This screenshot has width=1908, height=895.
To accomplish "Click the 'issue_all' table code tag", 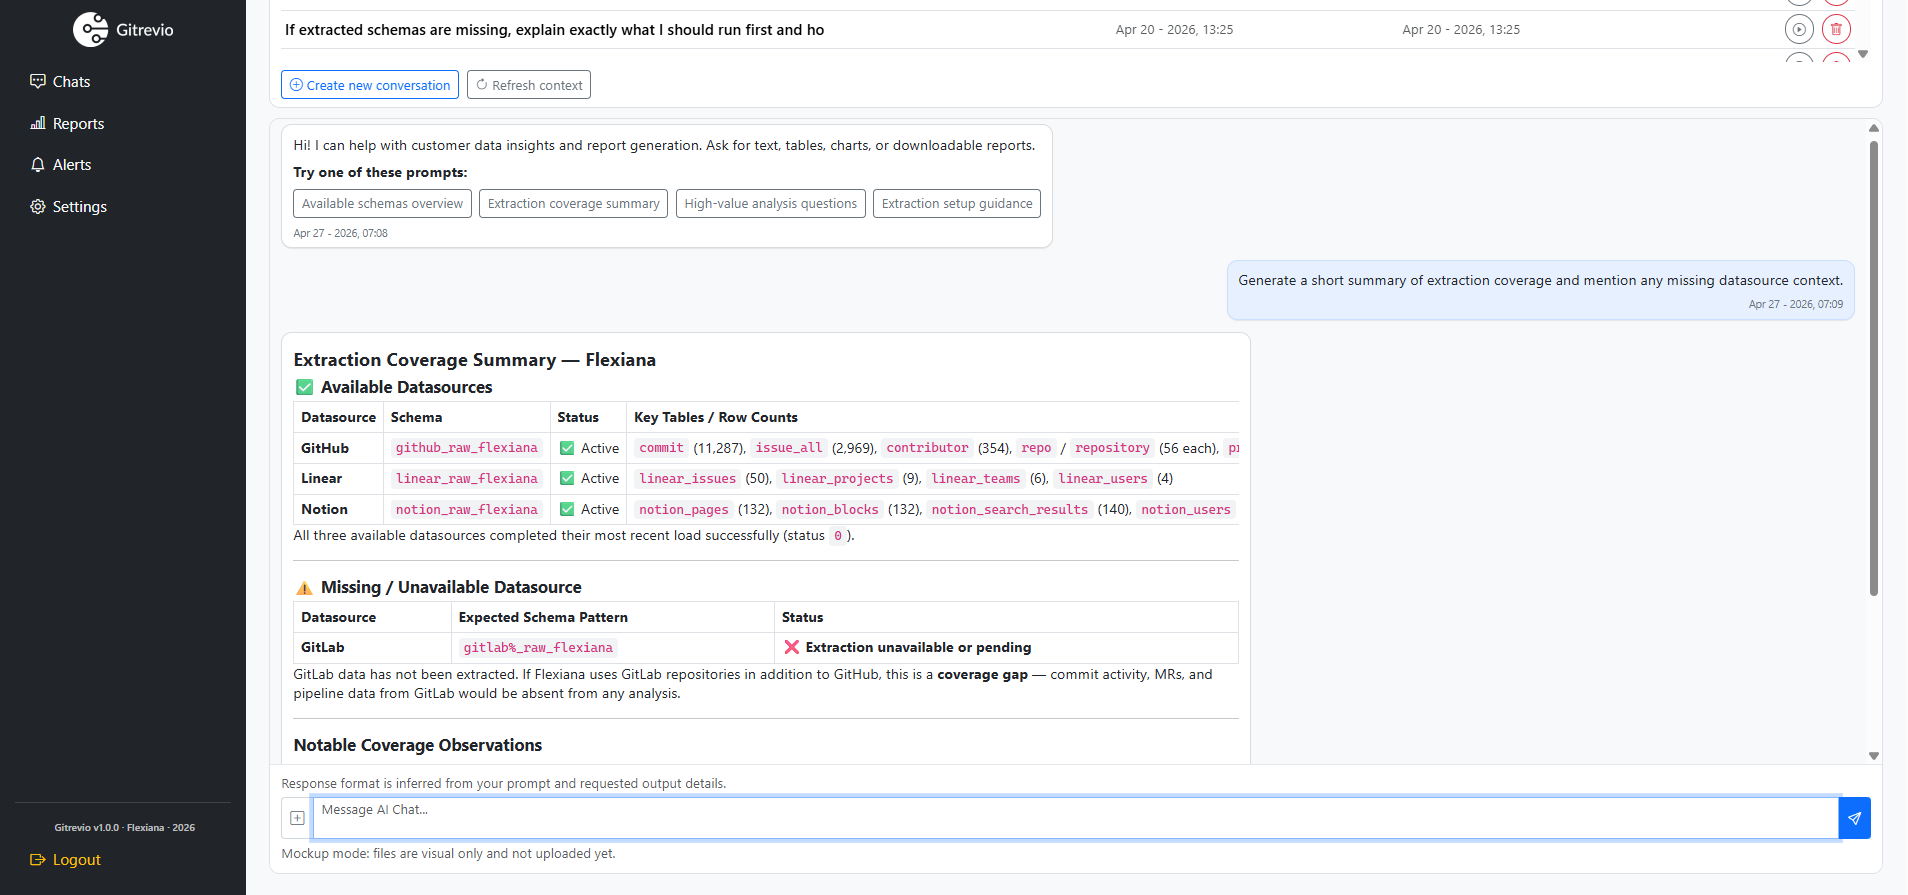I will (x=789, y=448).
